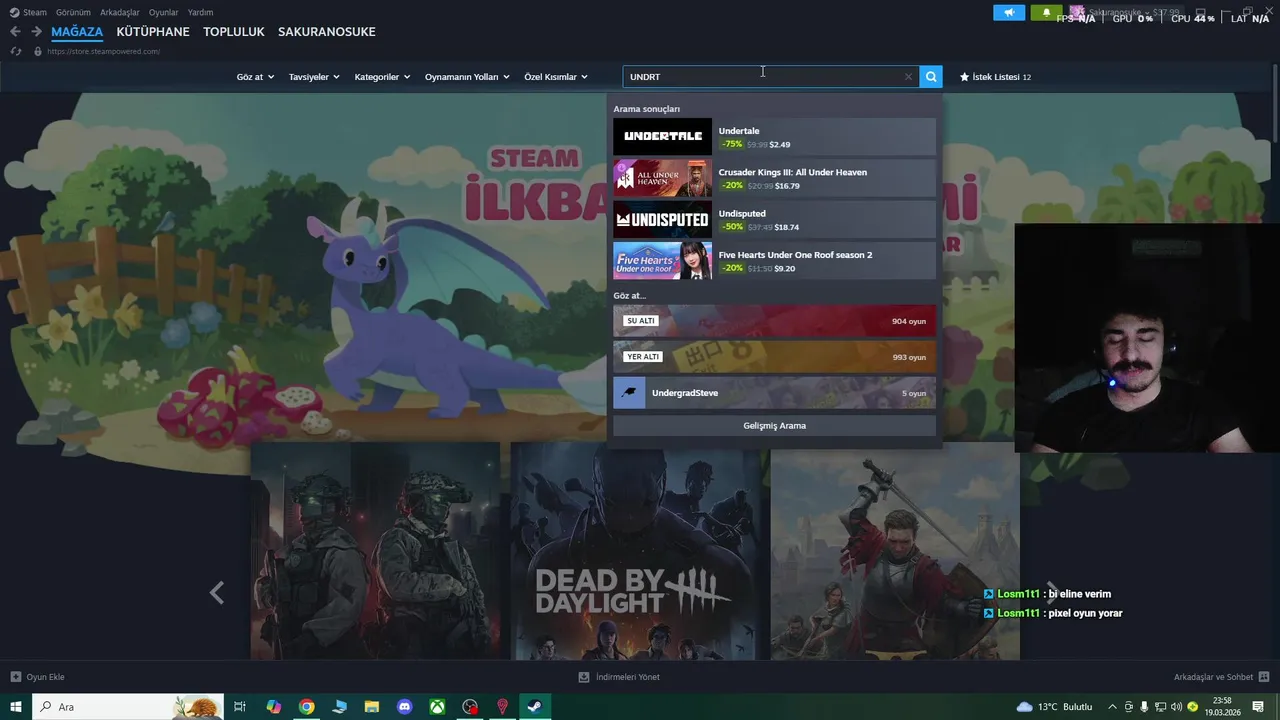This screenshot has height=720, width=1280.
Task: Open the Arkadaşlar menu
Action: point(120,12)
